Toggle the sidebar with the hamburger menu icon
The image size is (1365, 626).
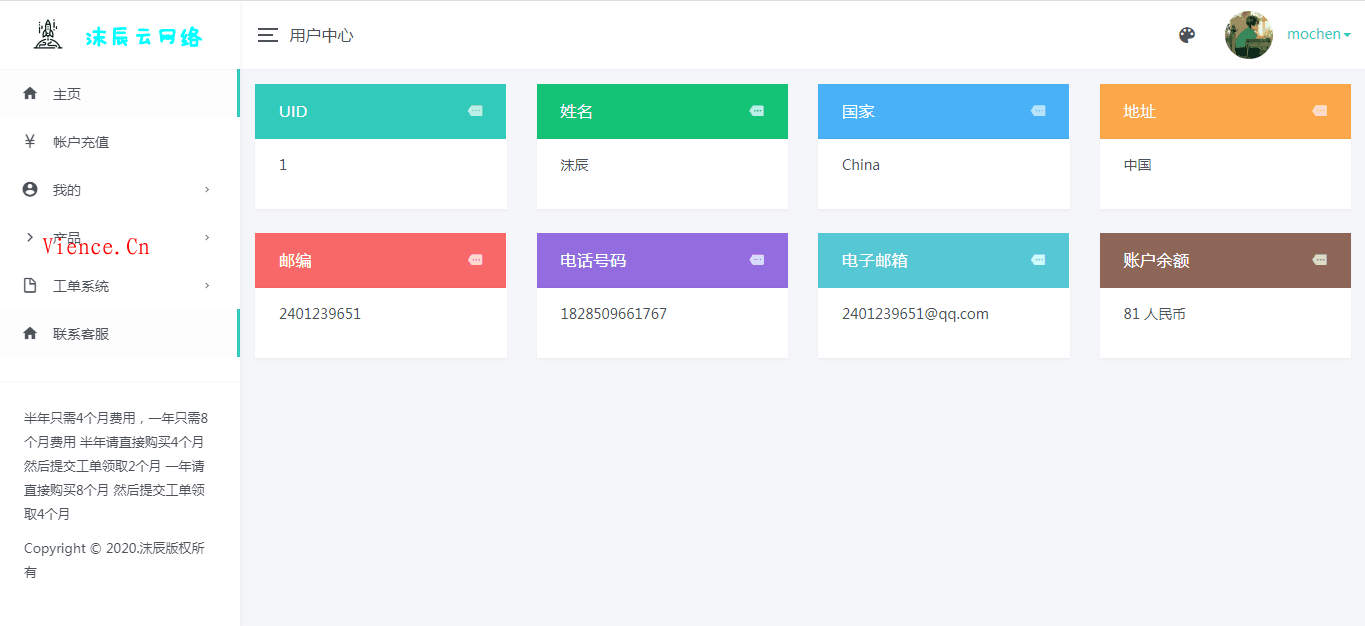(267, 34)
